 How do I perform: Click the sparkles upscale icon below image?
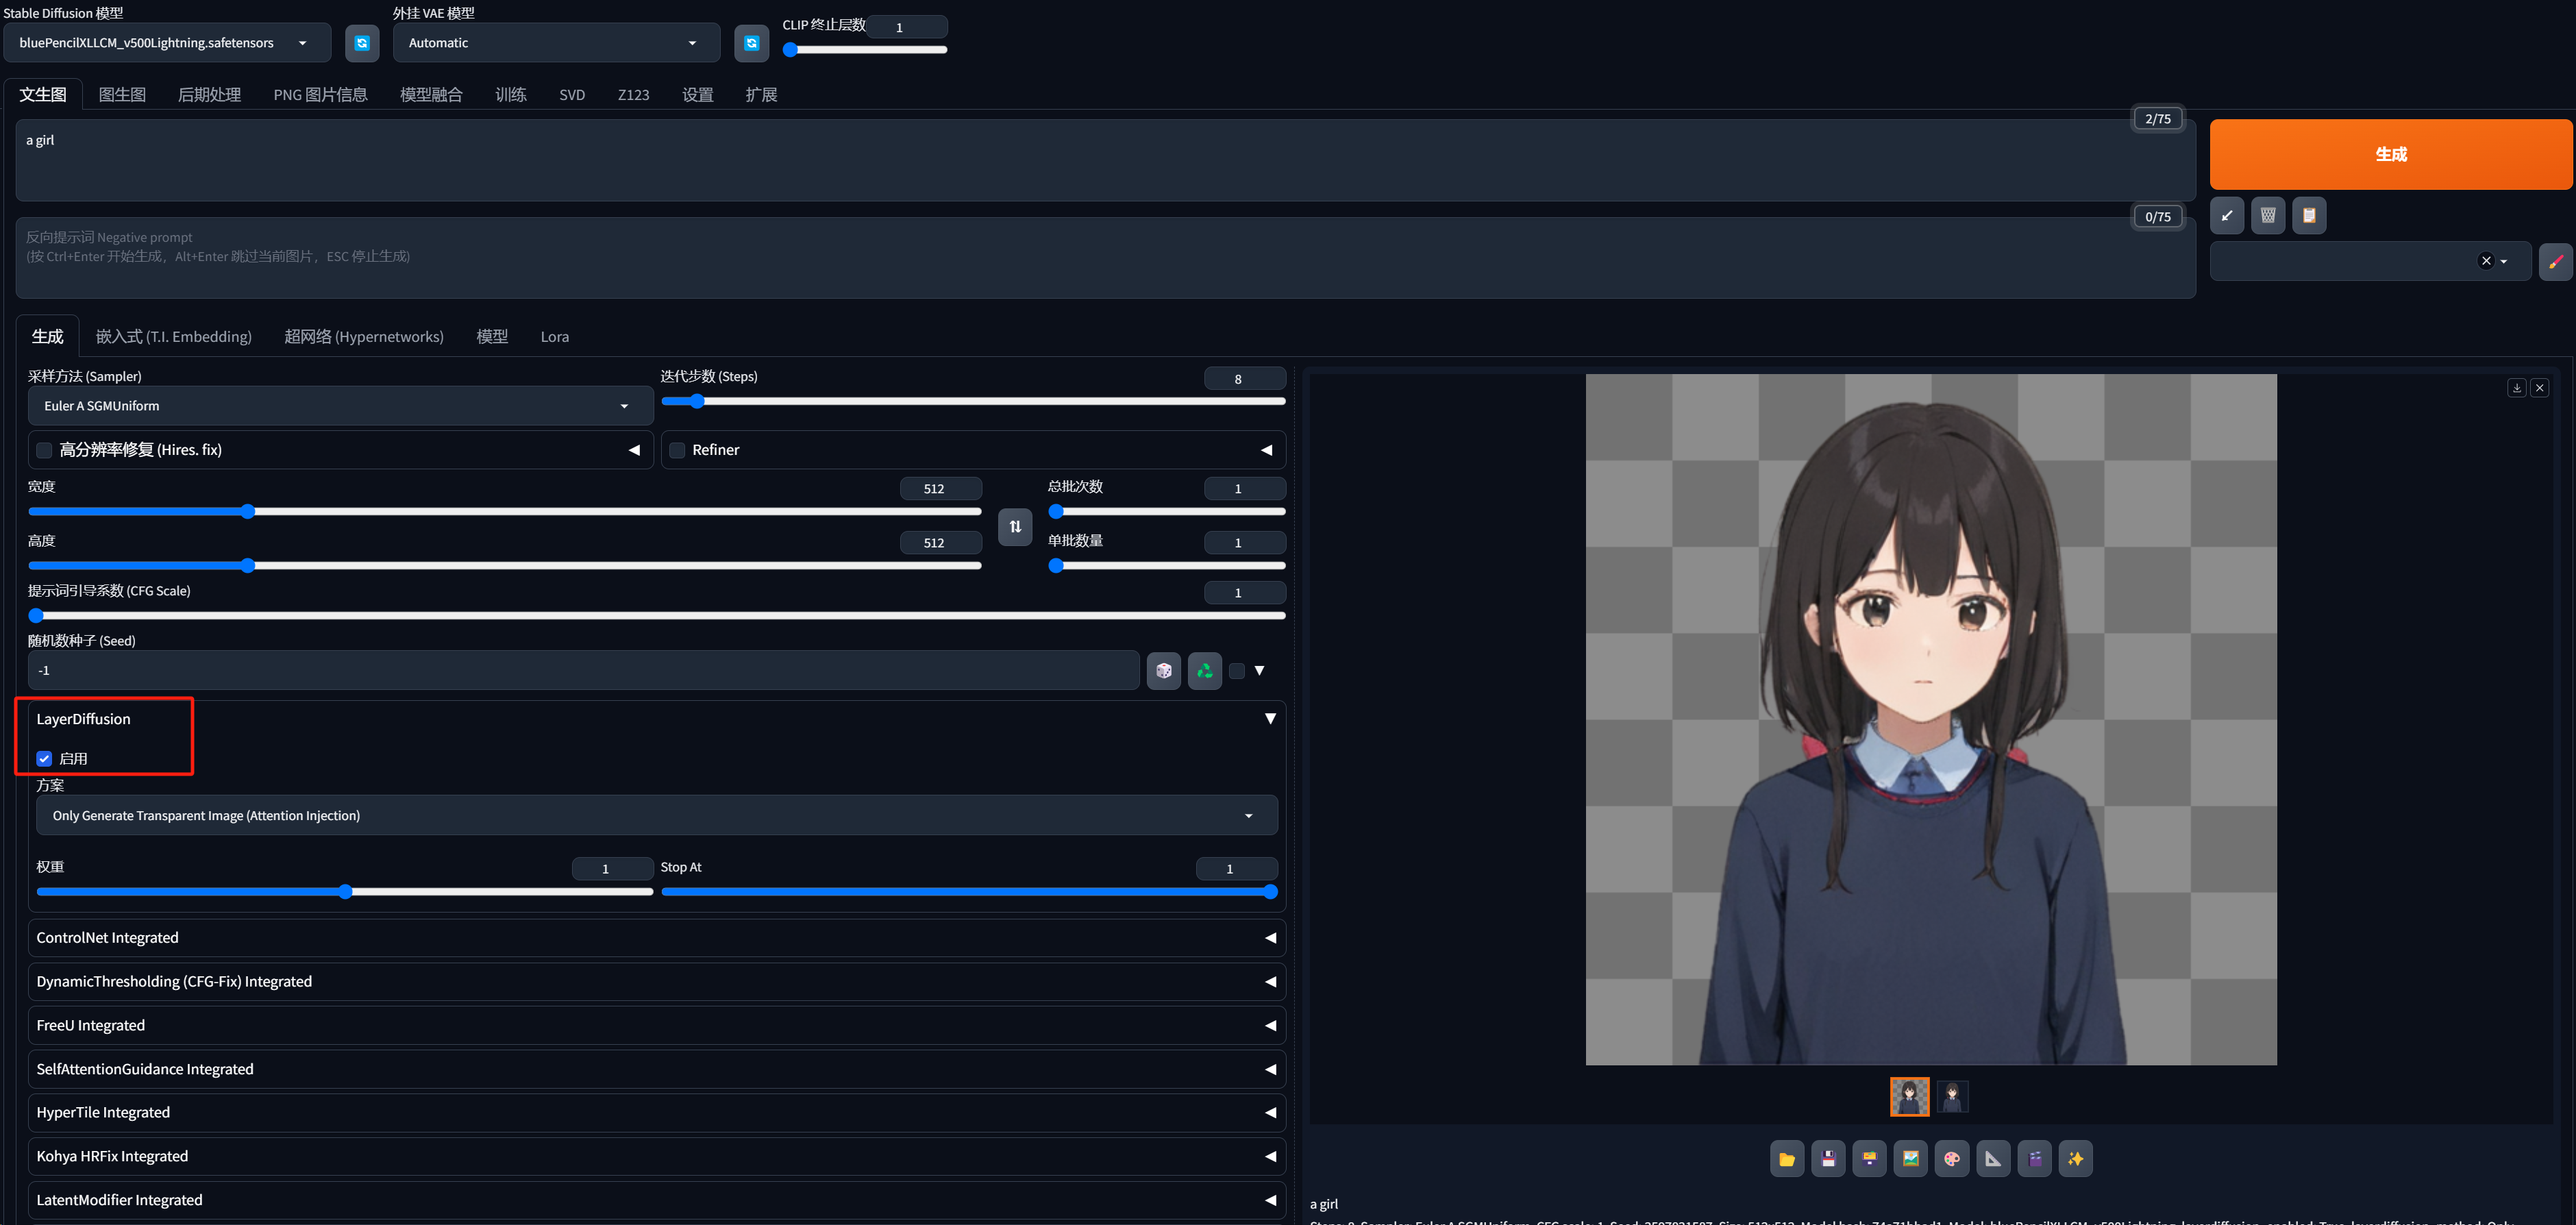(x=2075, y=1159)
